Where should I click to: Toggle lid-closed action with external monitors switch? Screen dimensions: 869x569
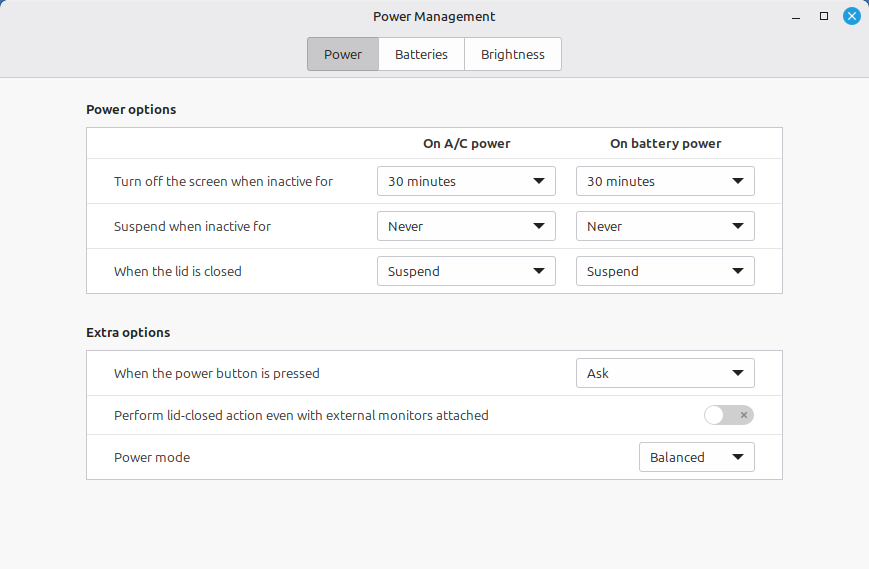(x=729, y=415)
